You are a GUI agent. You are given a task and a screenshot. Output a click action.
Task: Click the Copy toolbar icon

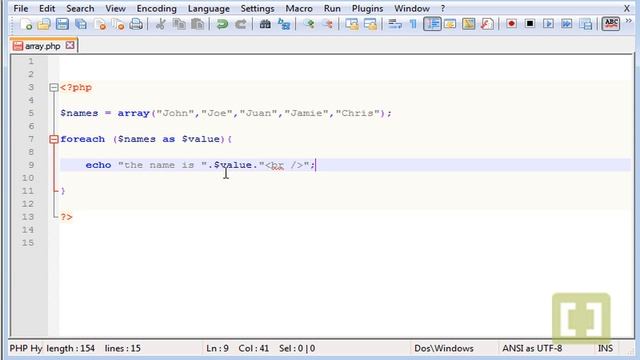coord(179,24)
